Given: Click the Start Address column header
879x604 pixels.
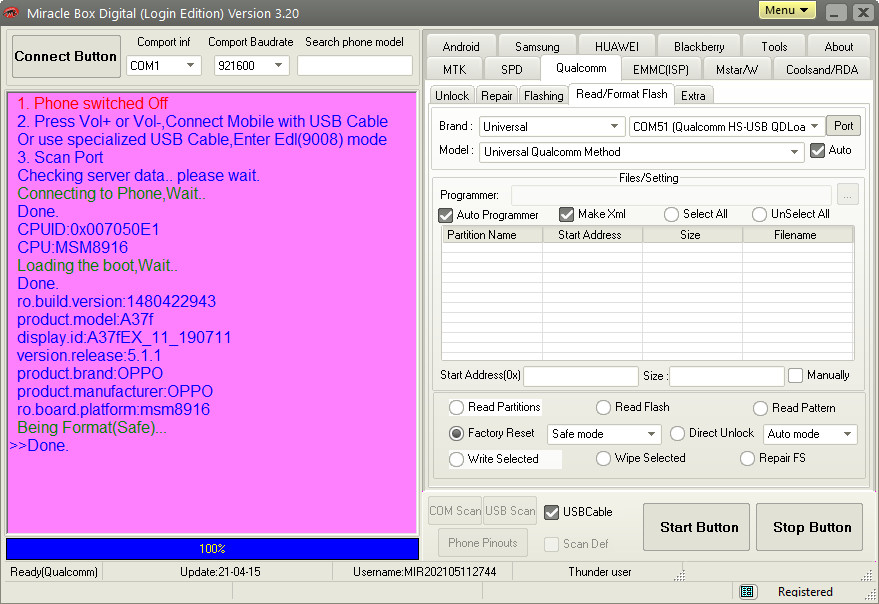Looking at the screenshot, I should (x=593, y=235).
